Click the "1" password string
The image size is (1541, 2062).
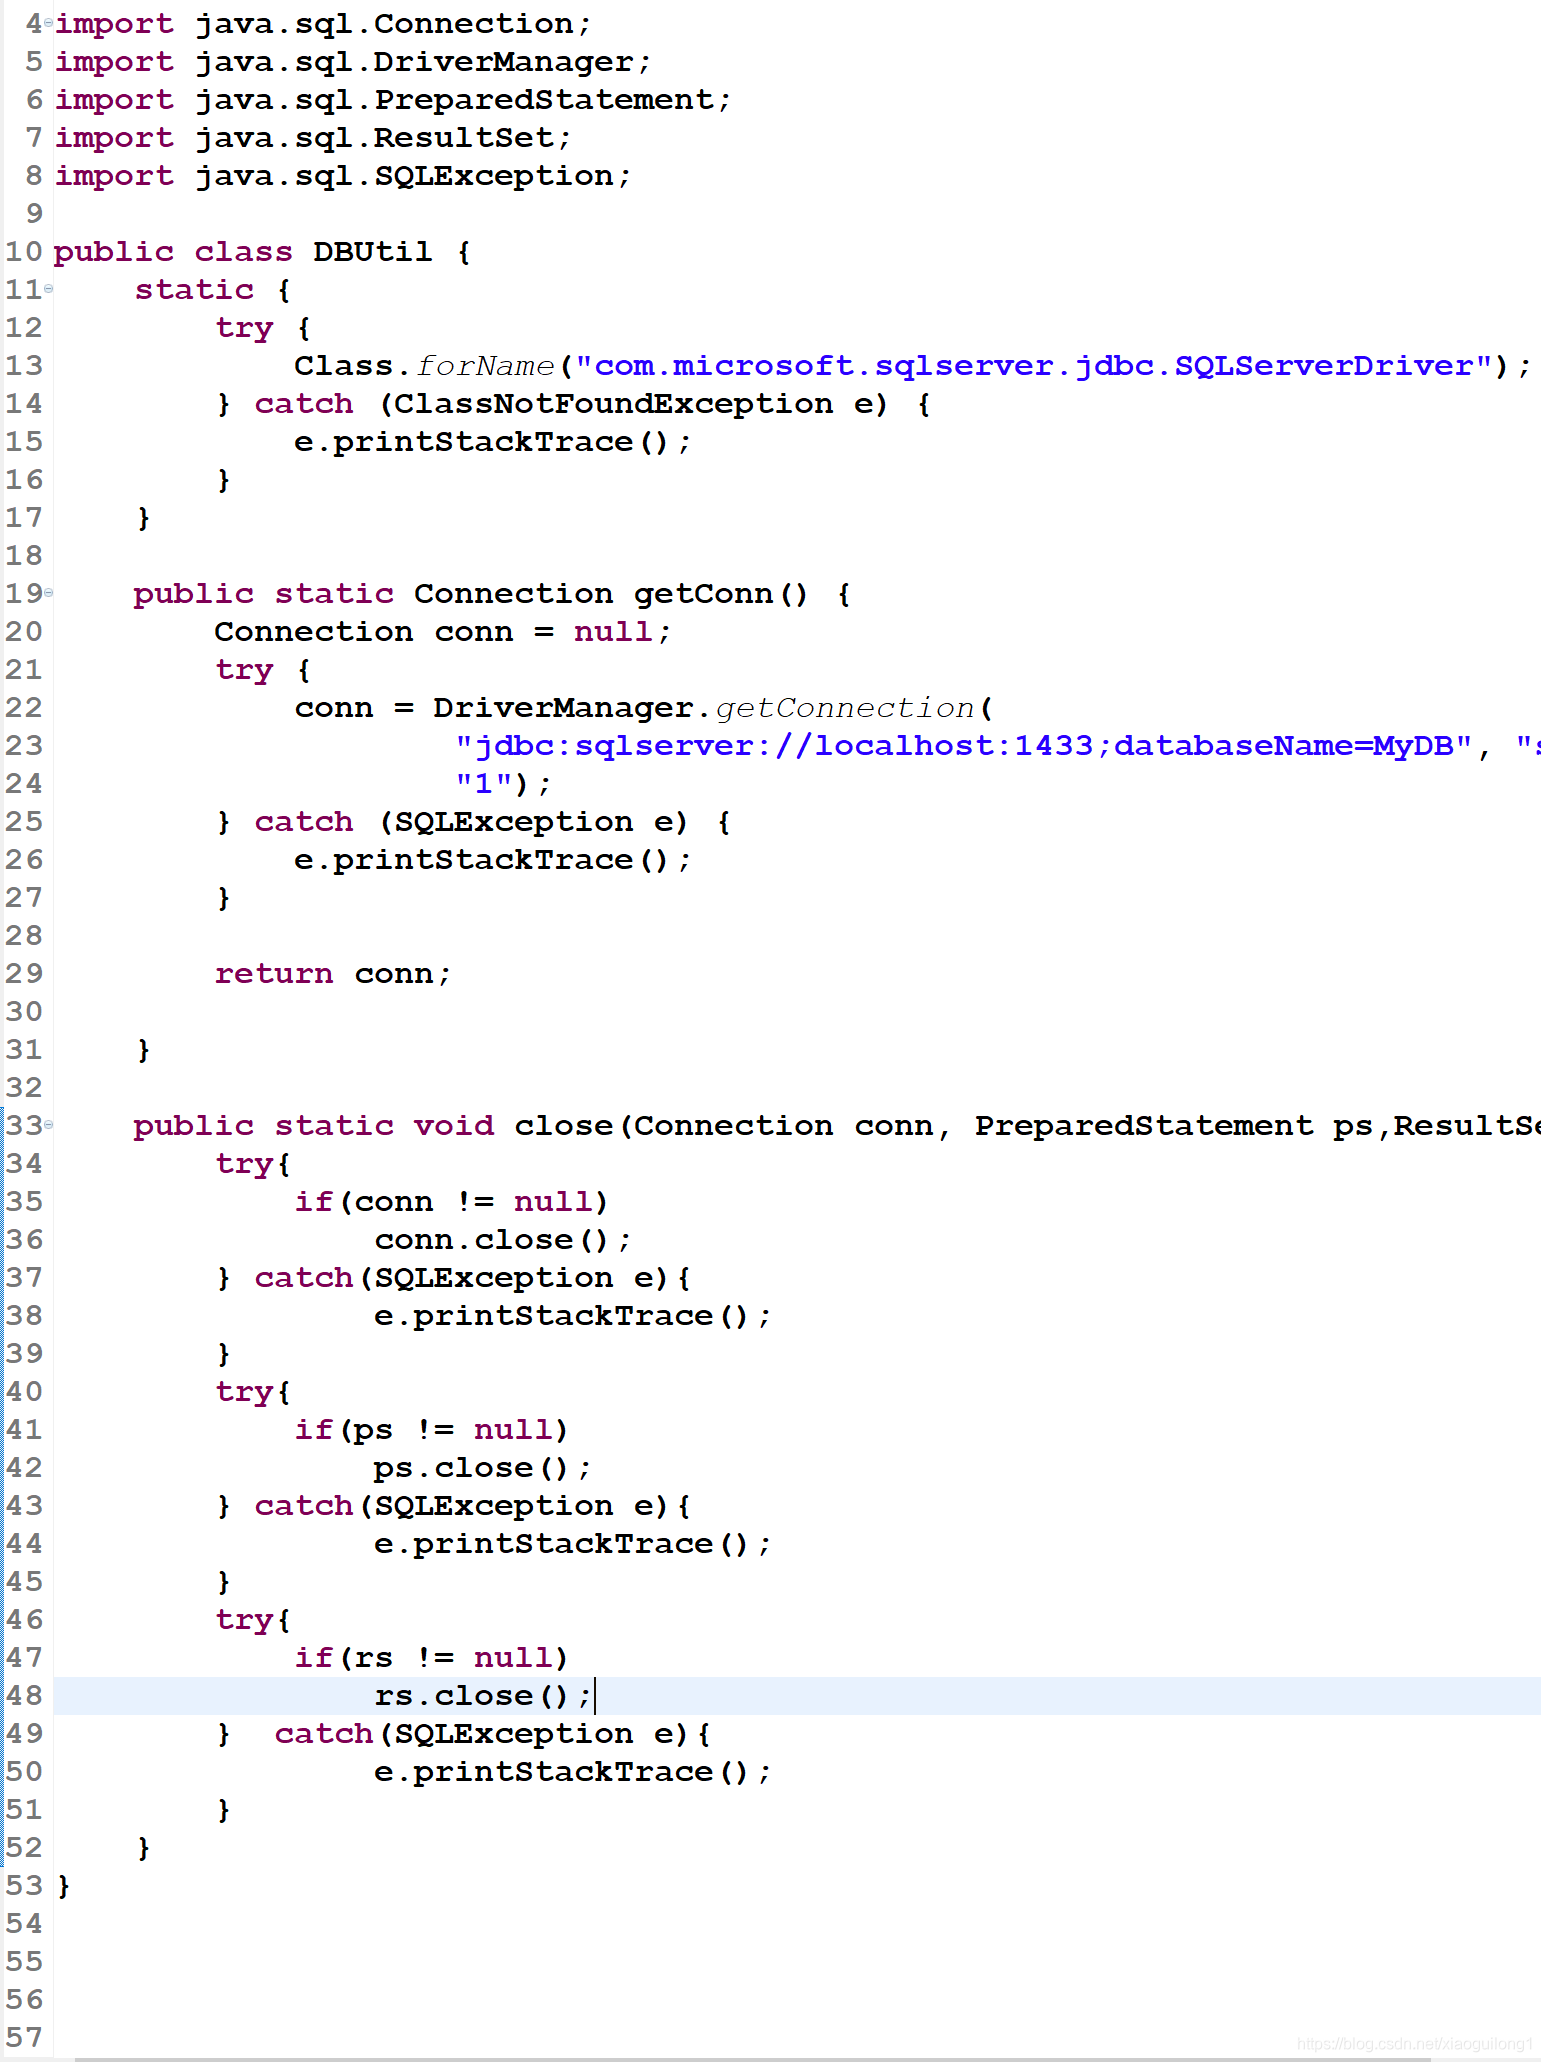484,784
